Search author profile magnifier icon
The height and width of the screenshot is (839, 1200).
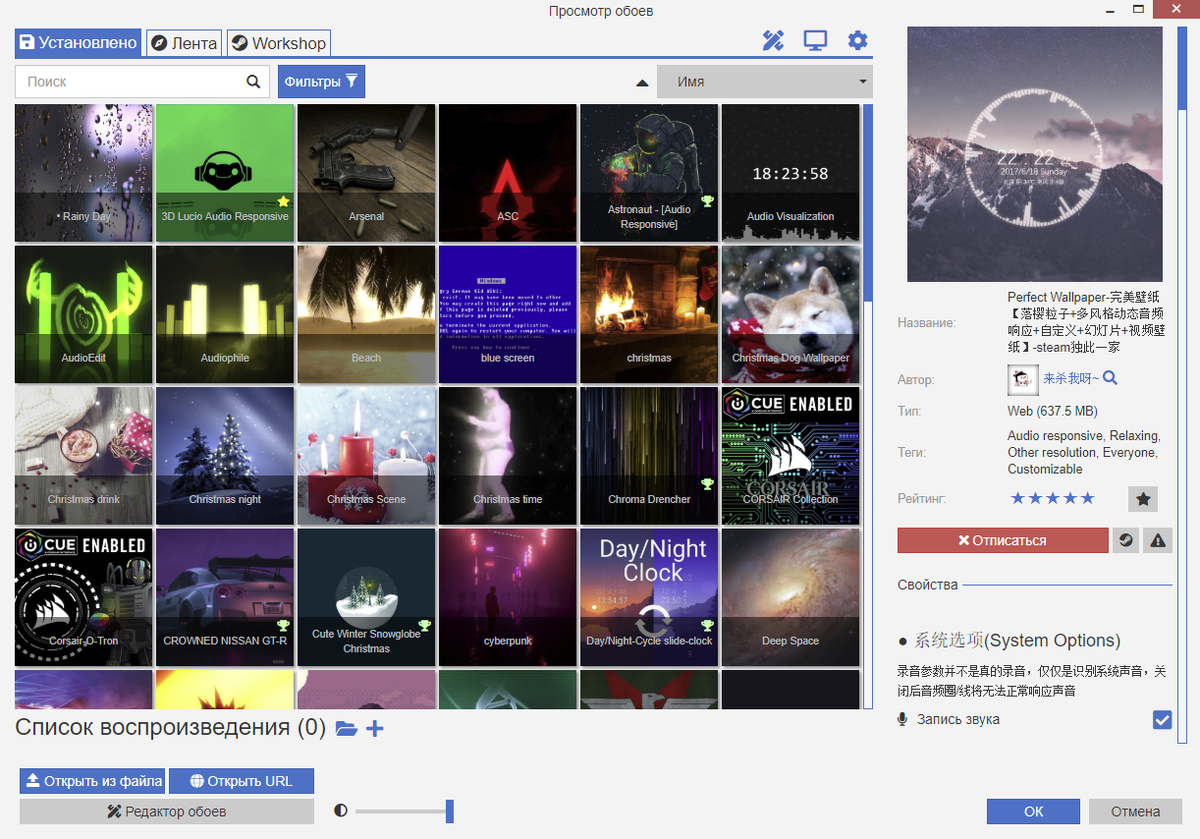point(1109,378)
